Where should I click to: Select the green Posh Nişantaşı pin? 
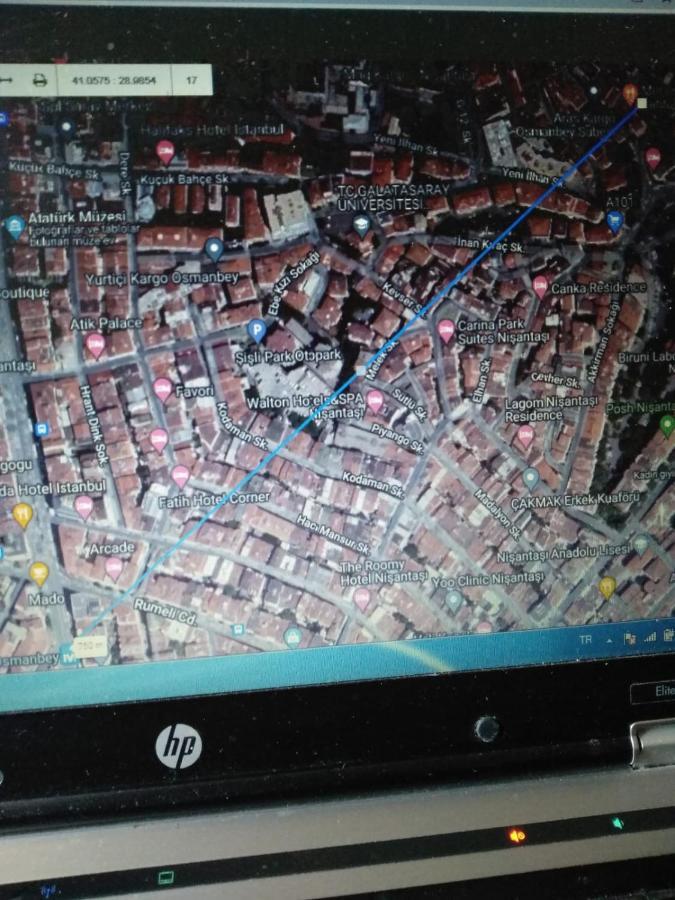coord(666,426)
